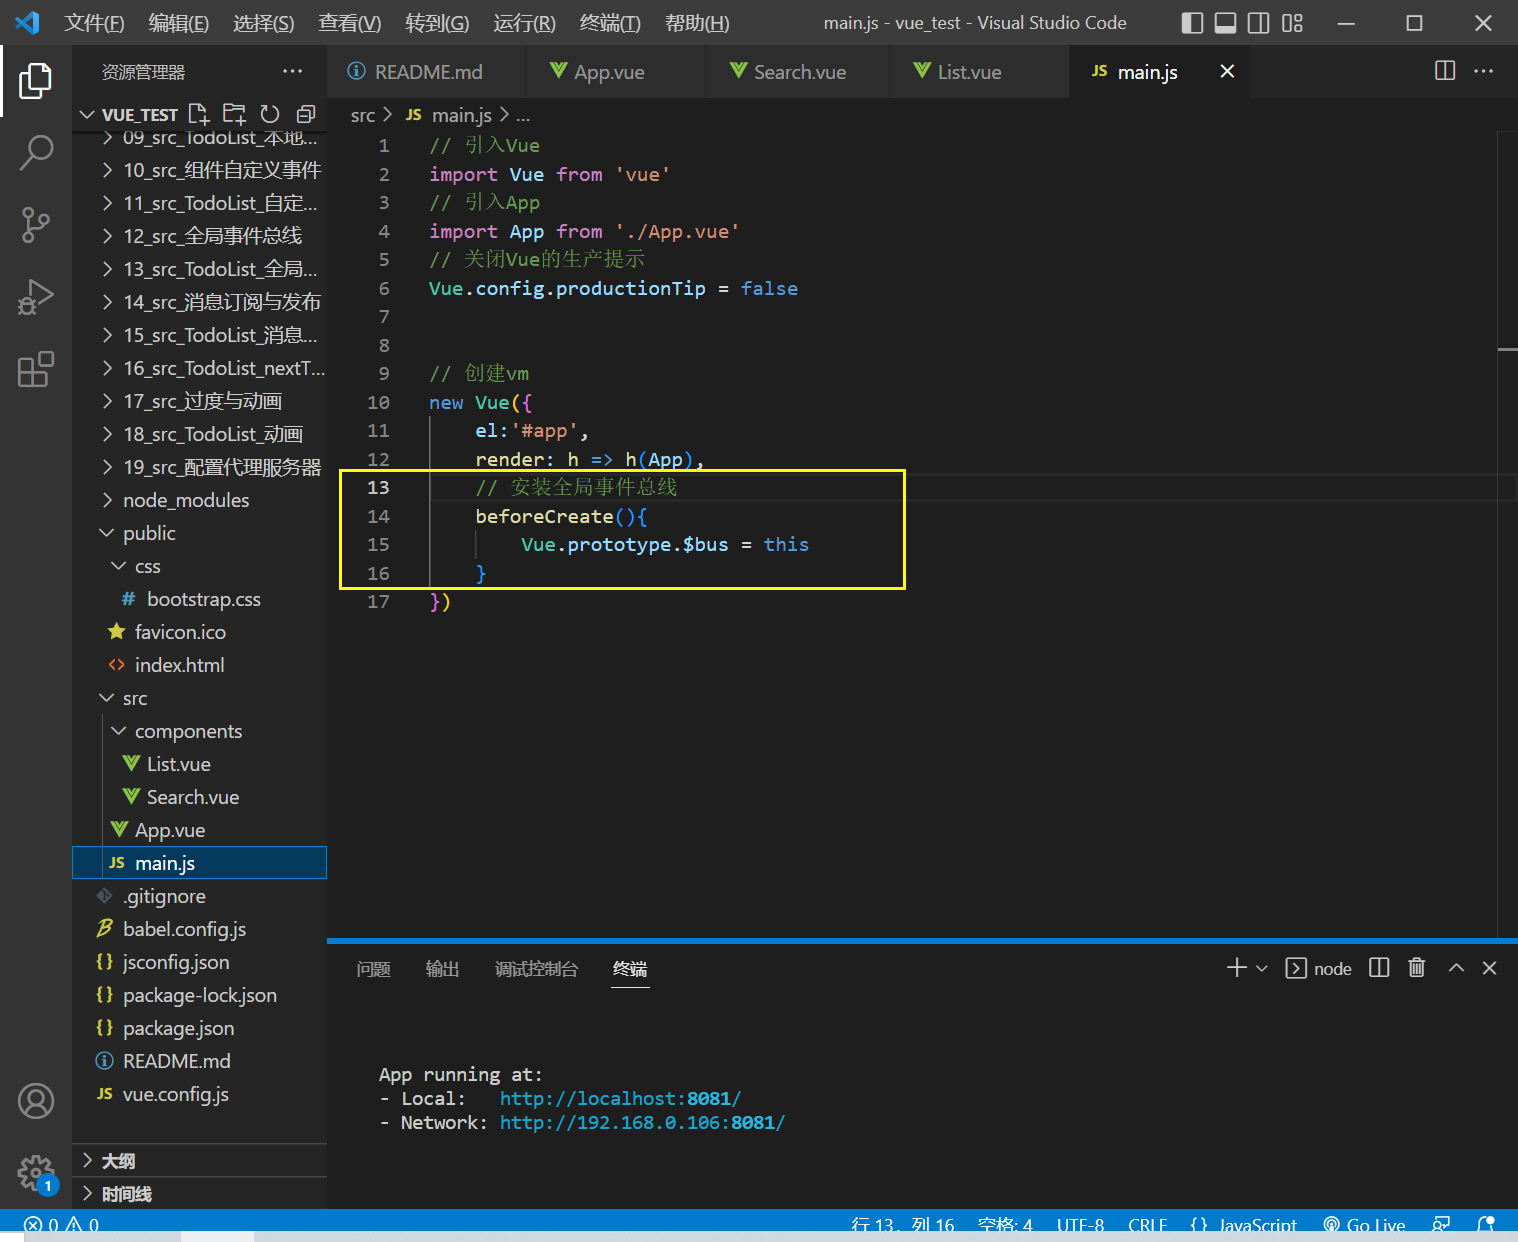Toggle primary side bar layout icon

pos(1192,23)
